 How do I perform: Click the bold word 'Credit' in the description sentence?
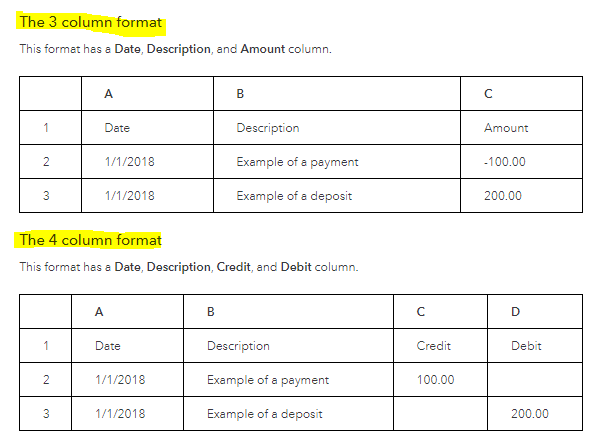(233, 267)
